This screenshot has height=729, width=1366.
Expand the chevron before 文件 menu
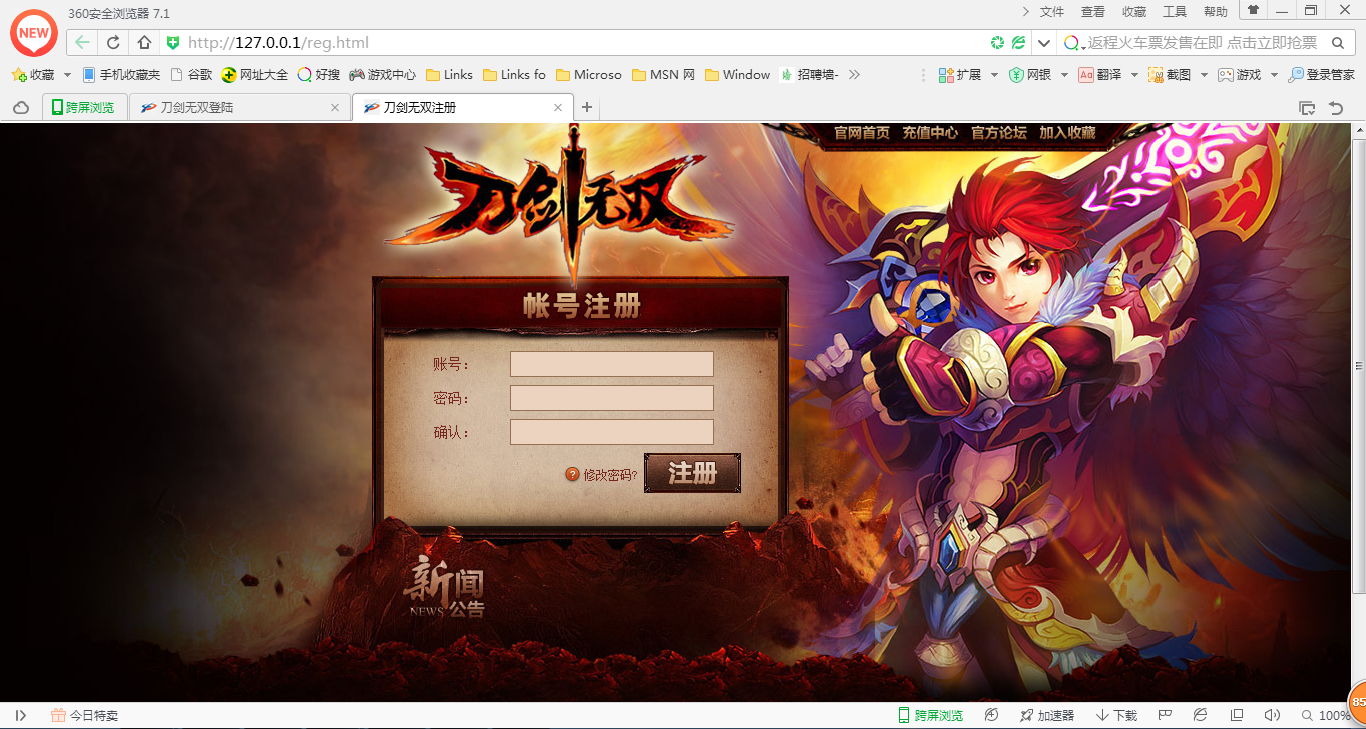coord(1026,11)
